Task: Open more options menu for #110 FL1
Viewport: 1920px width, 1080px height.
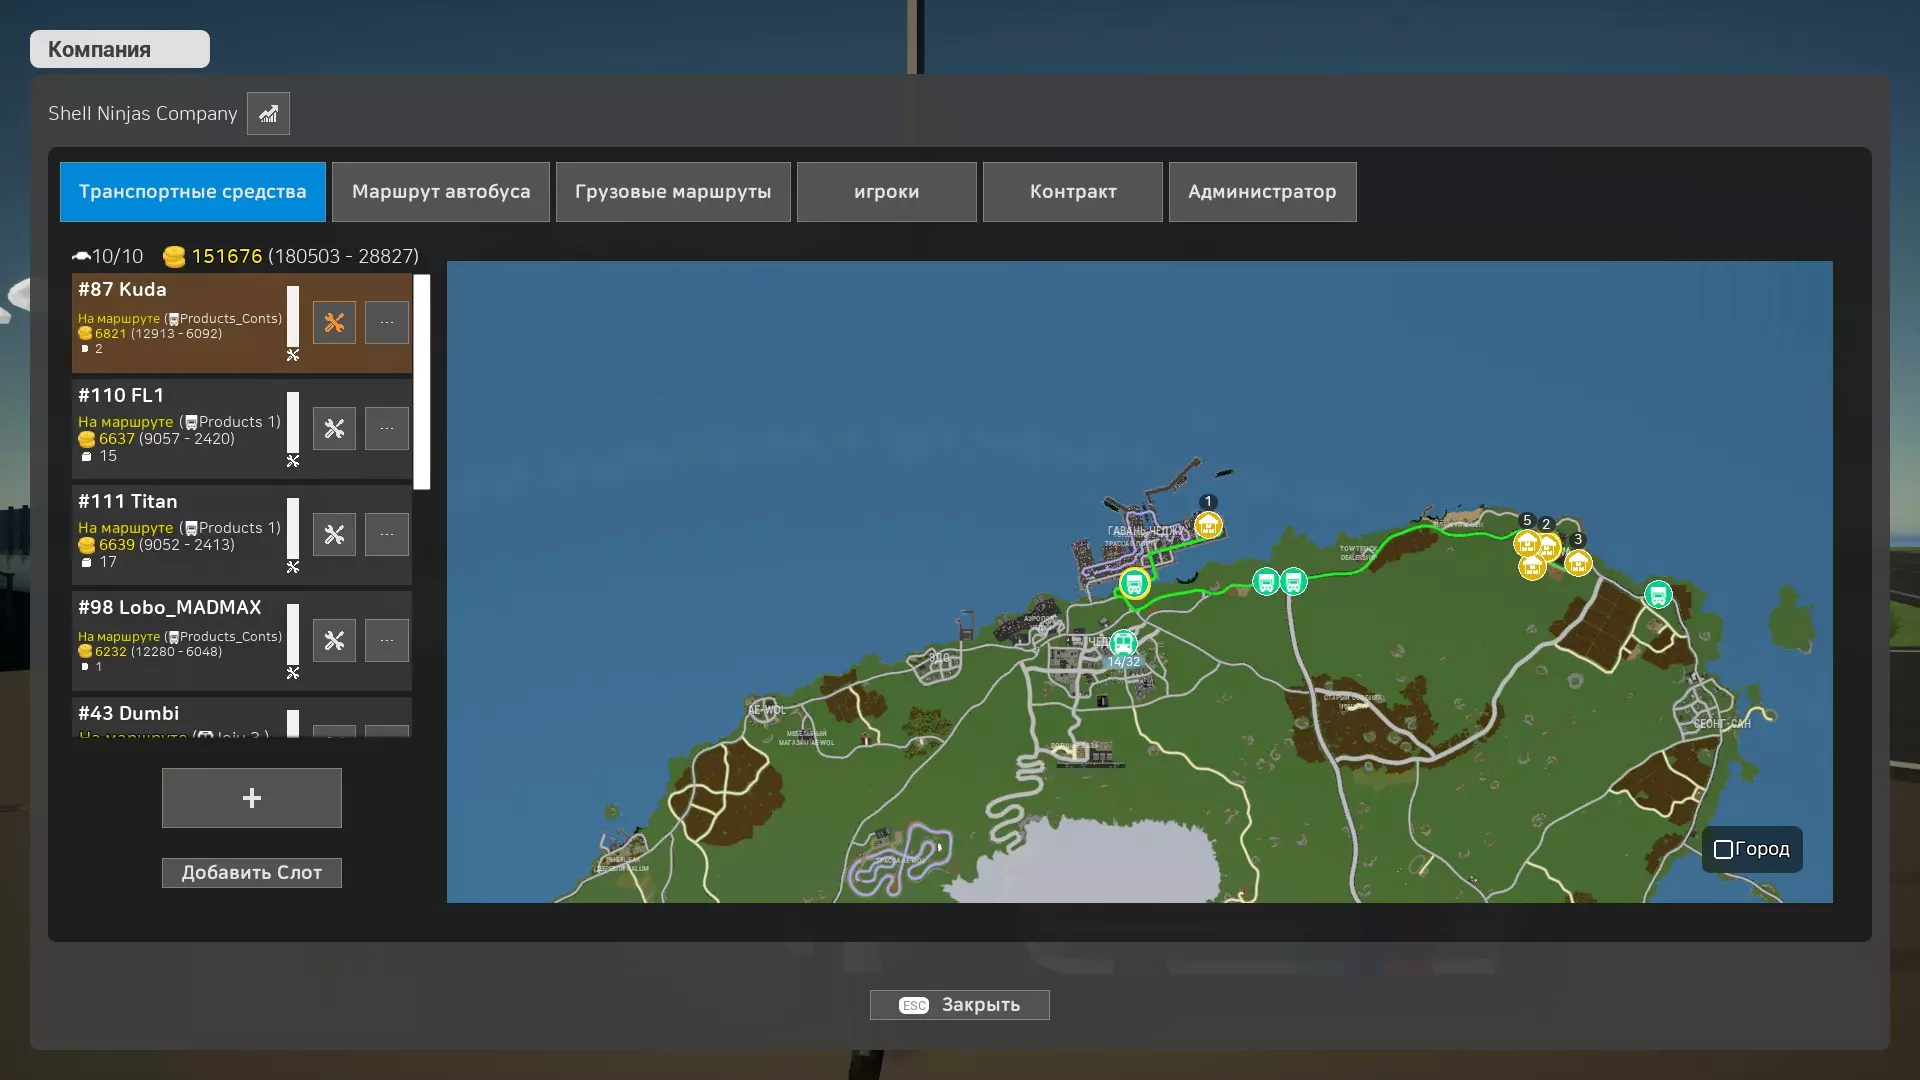Action: click(387, 429)
